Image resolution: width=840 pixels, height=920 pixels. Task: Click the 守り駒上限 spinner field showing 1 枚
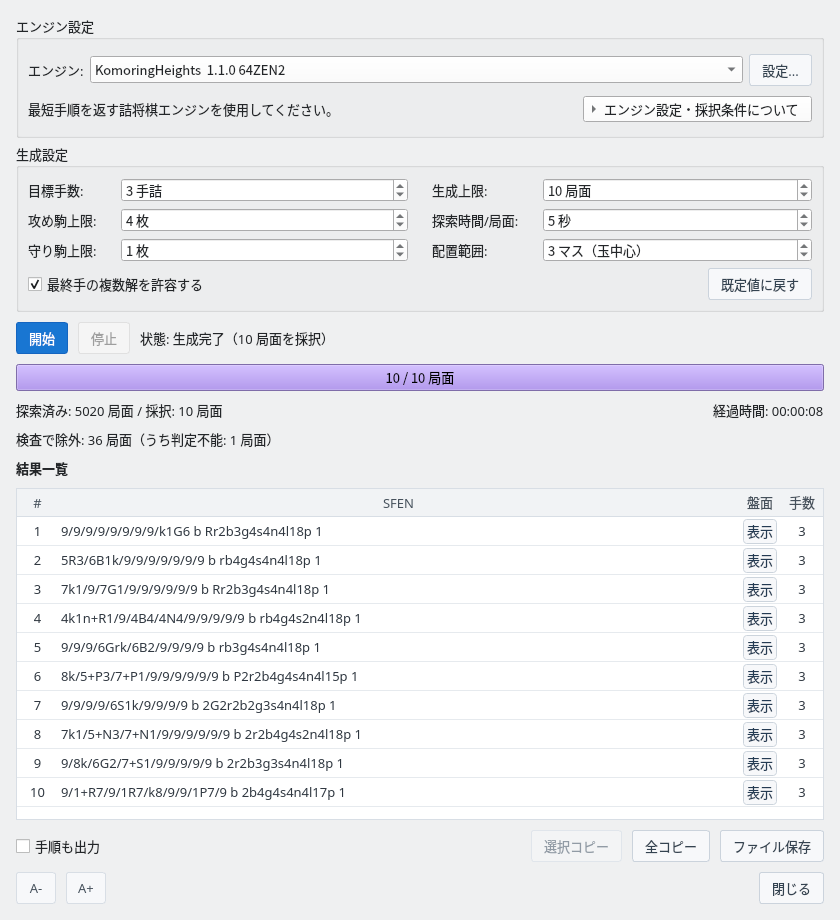(264, 251)
